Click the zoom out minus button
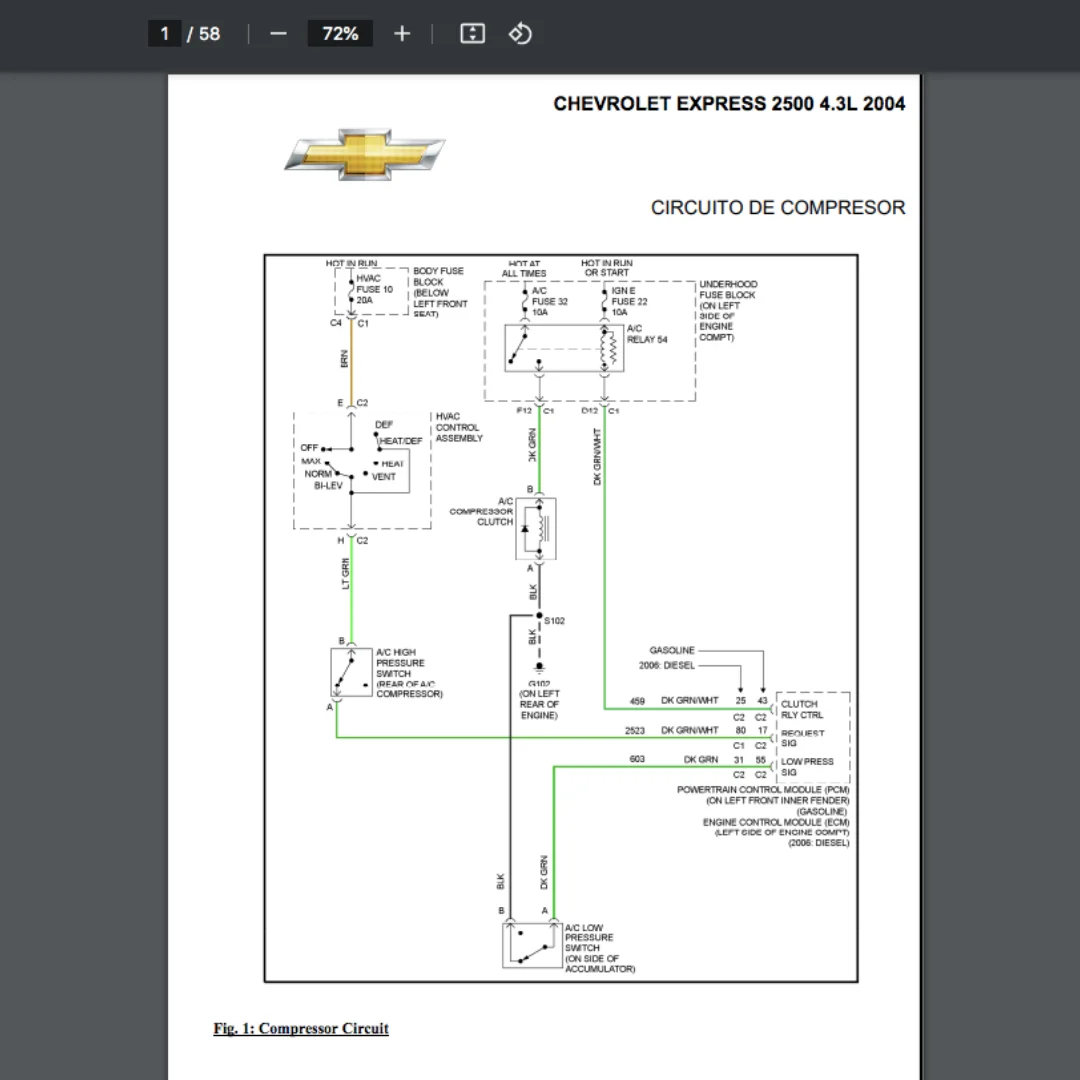This screenshot has height=1080, width=1080. coord(278,34)
